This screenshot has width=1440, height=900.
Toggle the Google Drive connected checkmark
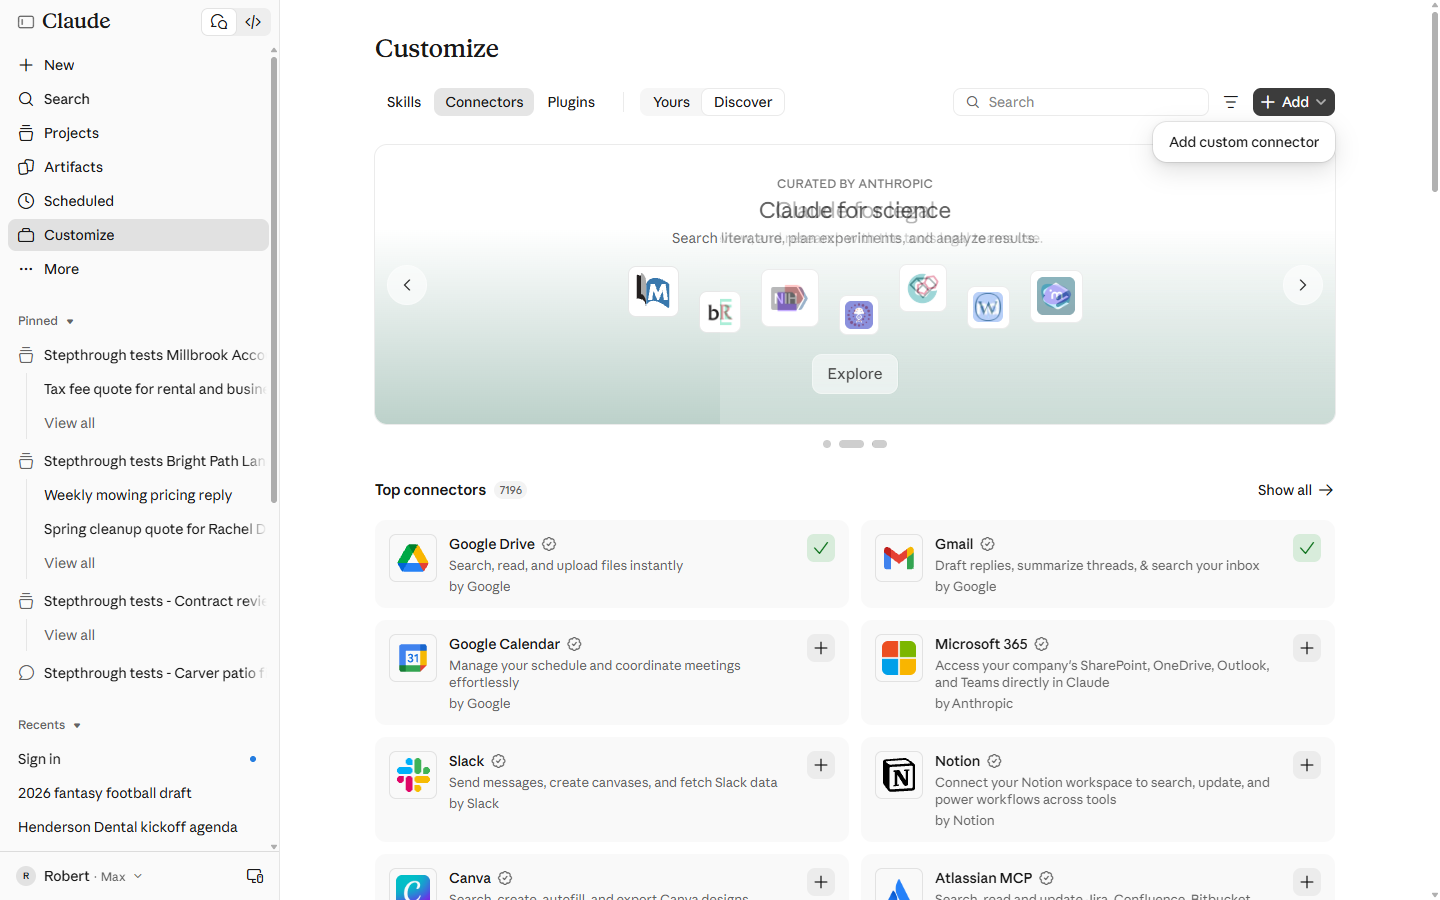point(821,548)
